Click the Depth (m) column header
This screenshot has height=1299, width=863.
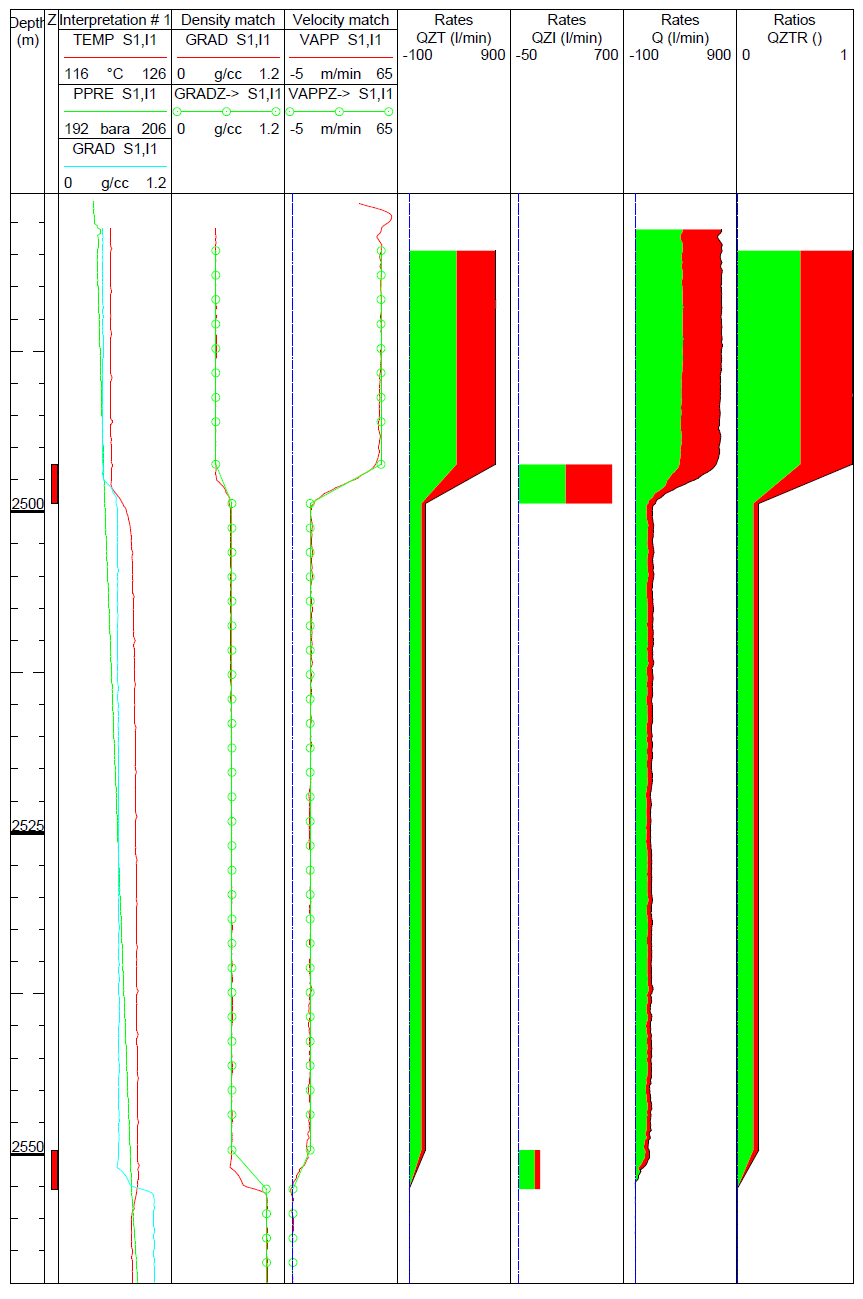[27, 30]
